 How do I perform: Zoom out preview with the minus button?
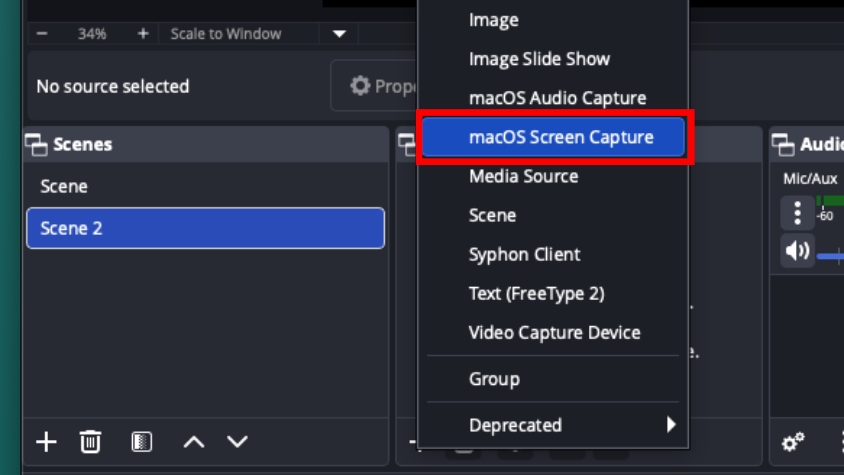(x=42, y=34)
